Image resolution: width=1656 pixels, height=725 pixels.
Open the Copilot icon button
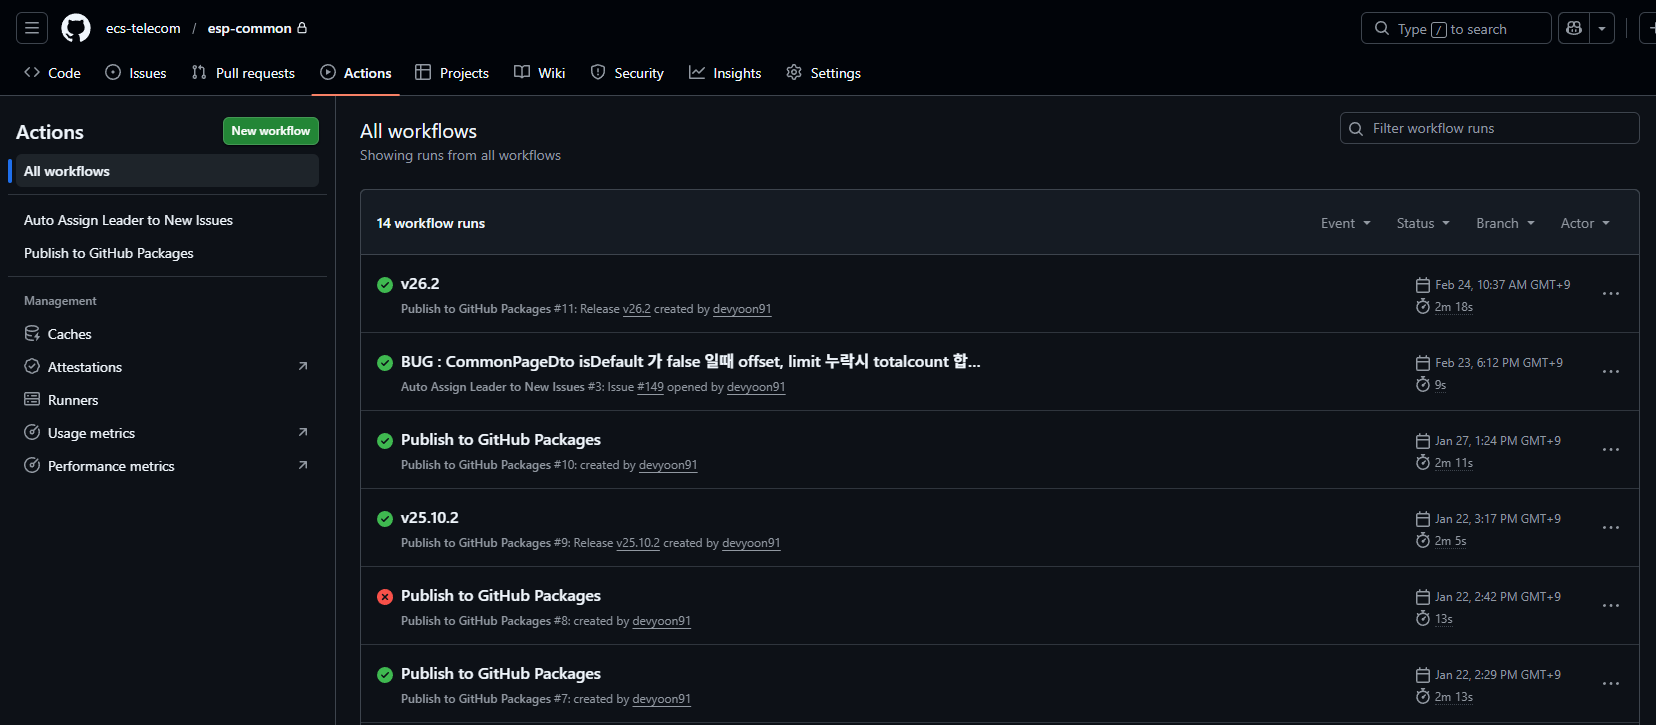(x=1574, y=28)
